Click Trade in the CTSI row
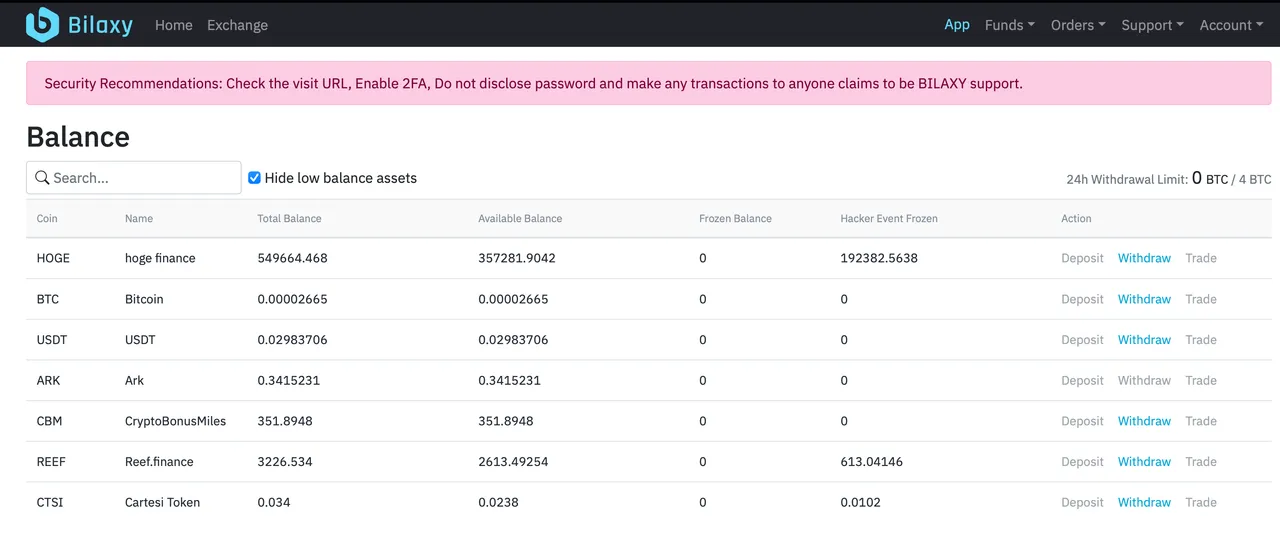 pyautogui.click(x=1201, y=502)
